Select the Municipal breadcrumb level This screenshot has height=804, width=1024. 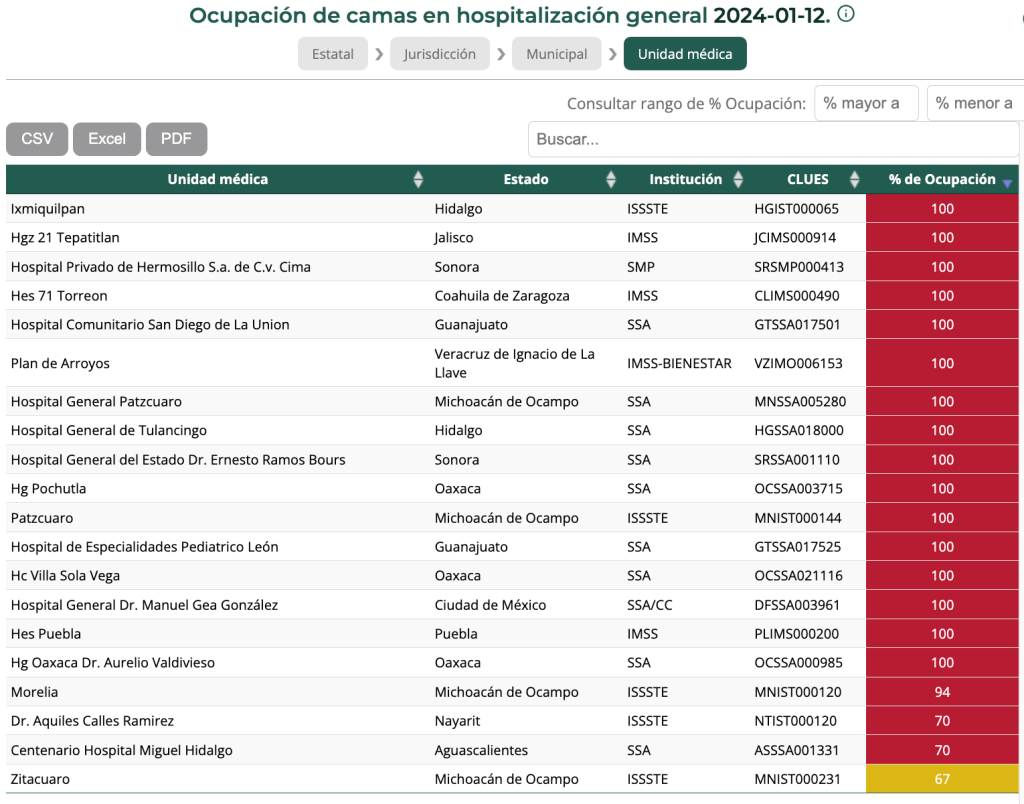coord(557,54)
